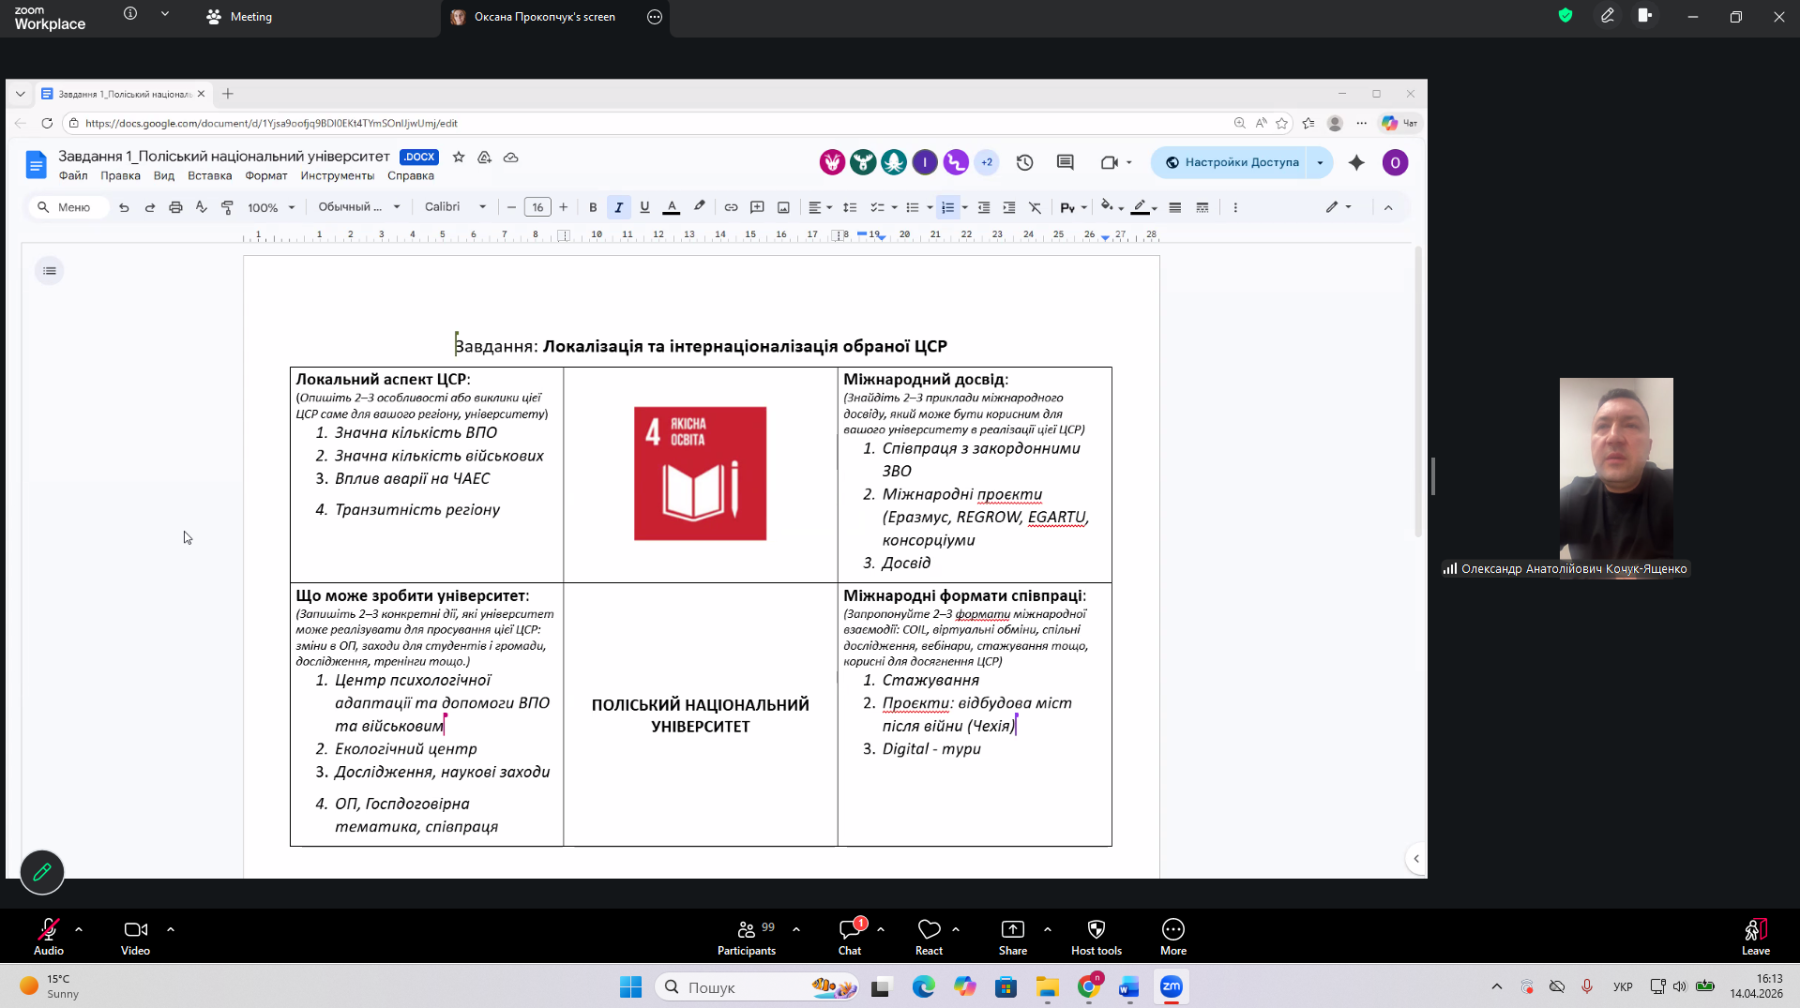
Task: Toggle underline formatting
Action: (x=645, y=207)
